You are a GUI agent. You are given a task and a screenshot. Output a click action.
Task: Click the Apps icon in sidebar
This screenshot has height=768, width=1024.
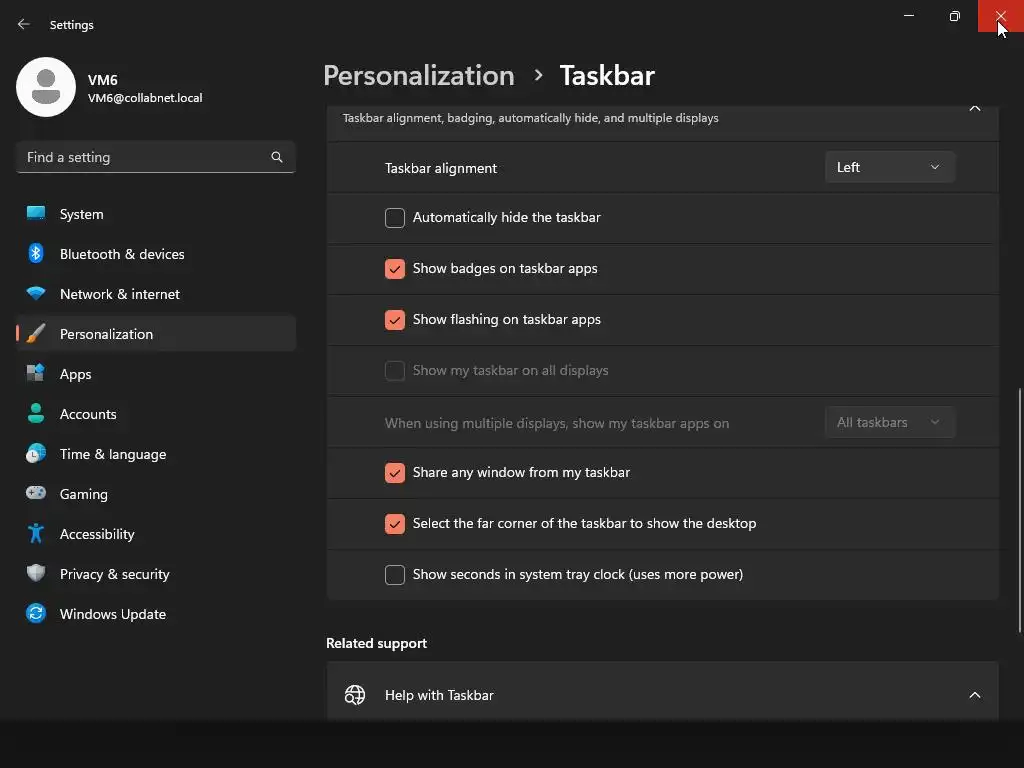point(36,374)
